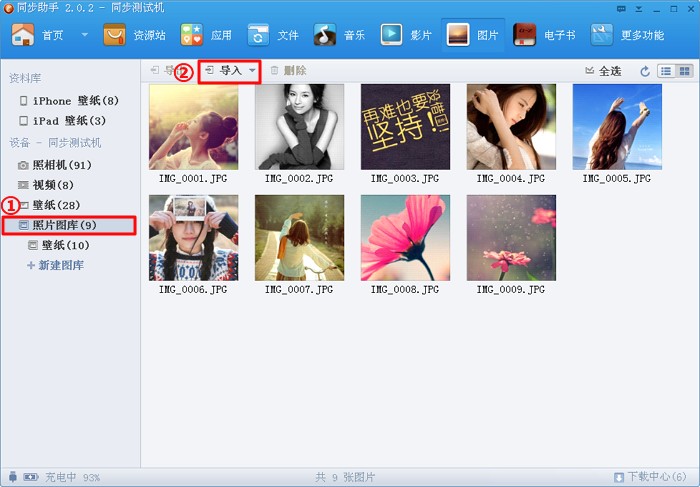This screenshot has width=700, height=487.
Task: Switch to the 图片 pictures tab
Action: tap(474, 35)
